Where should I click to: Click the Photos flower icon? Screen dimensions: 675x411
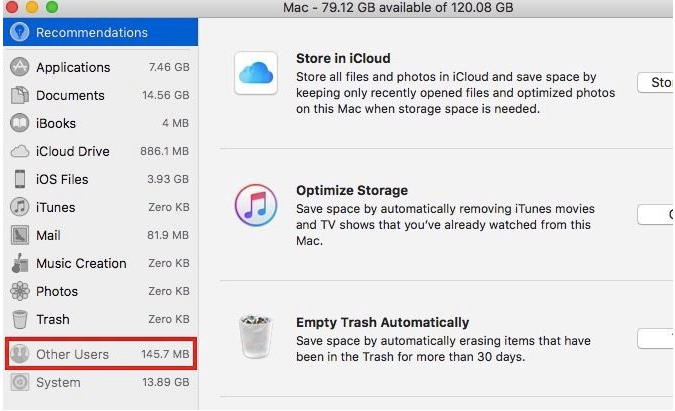pyautogui.click(x=20, y=291)
